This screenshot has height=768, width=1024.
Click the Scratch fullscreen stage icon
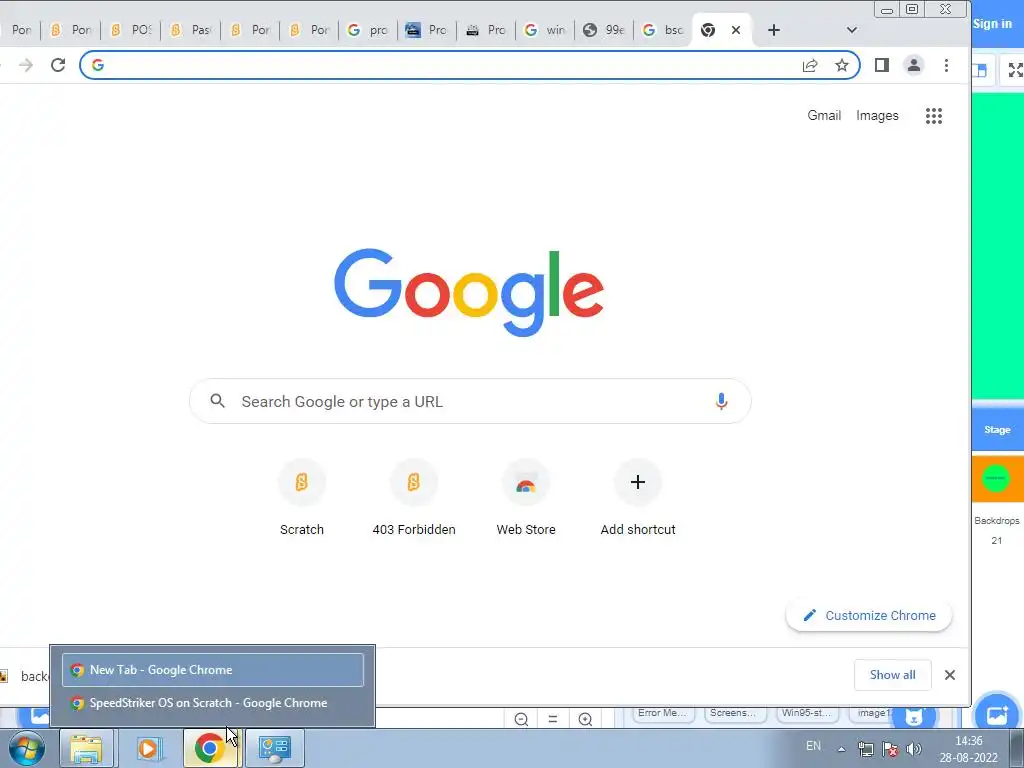(1015, 71)
